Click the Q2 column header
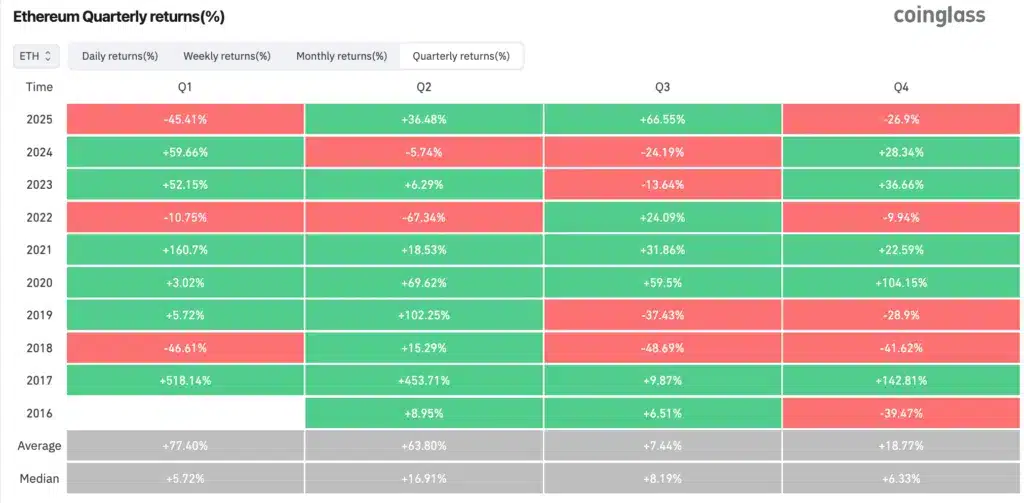 (x=424, y=88)
